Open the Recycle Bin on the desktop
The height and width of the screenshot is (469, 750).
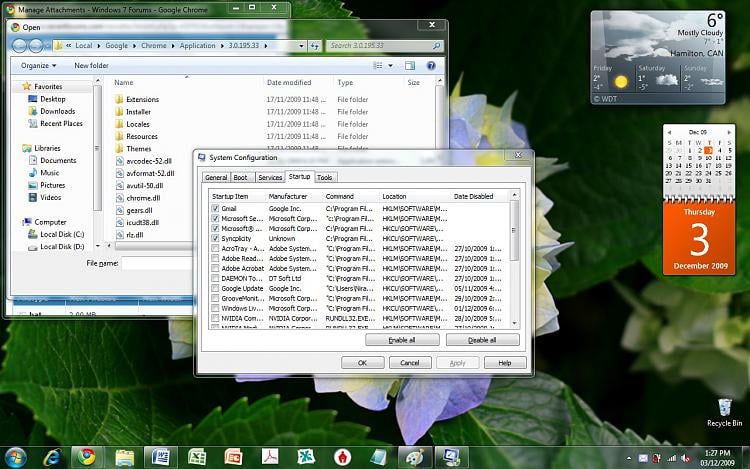725,412
